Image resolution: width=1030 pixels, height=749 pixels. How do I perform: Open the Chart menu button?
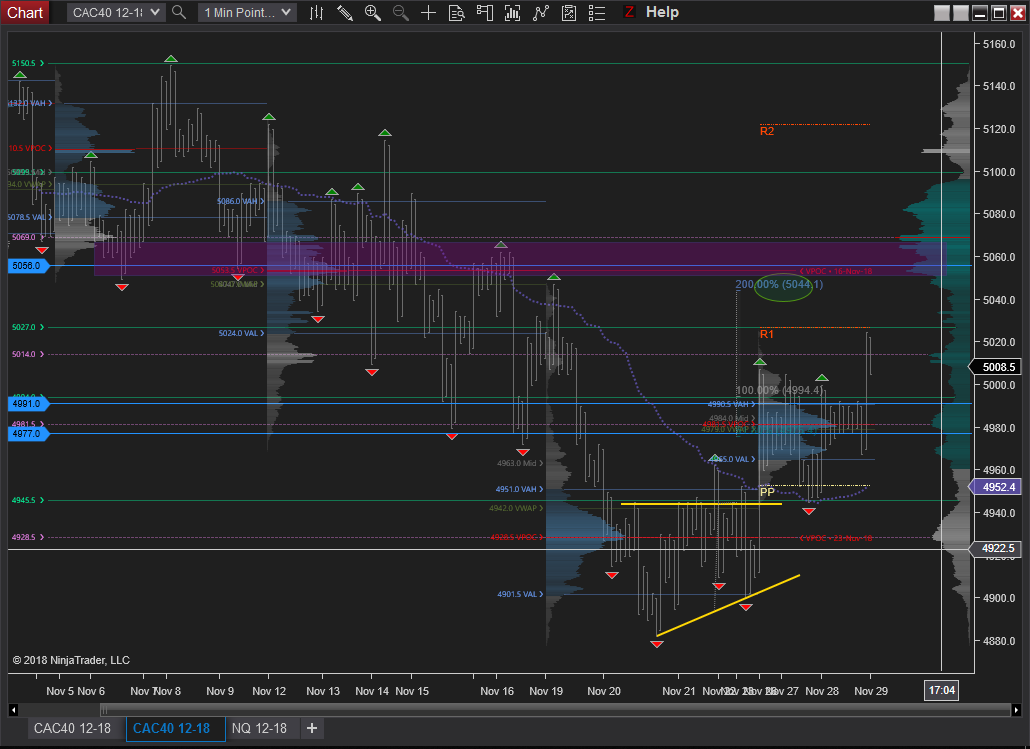click(25, 12)
